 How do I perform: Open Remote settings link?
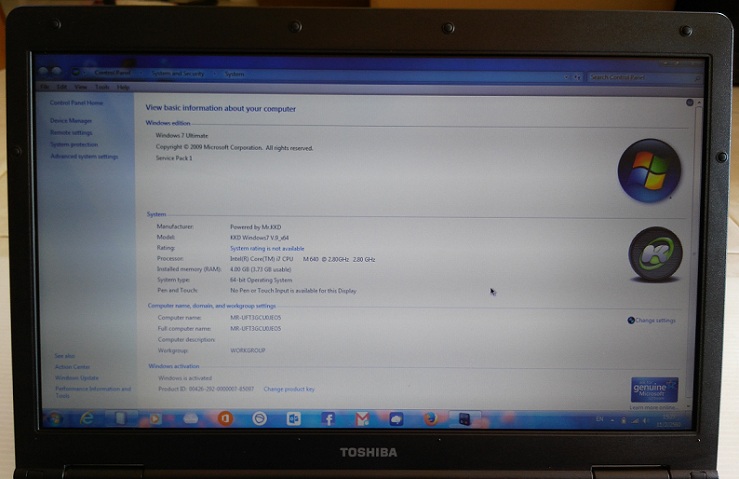[71, 132]
